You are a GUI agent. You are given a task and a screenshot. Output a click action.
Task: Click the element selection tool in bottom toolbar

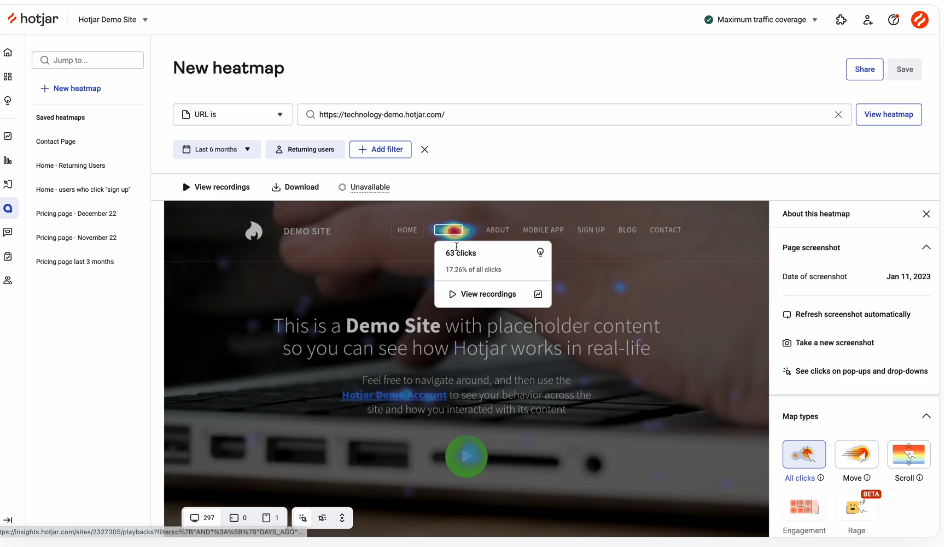coord(303,518)
